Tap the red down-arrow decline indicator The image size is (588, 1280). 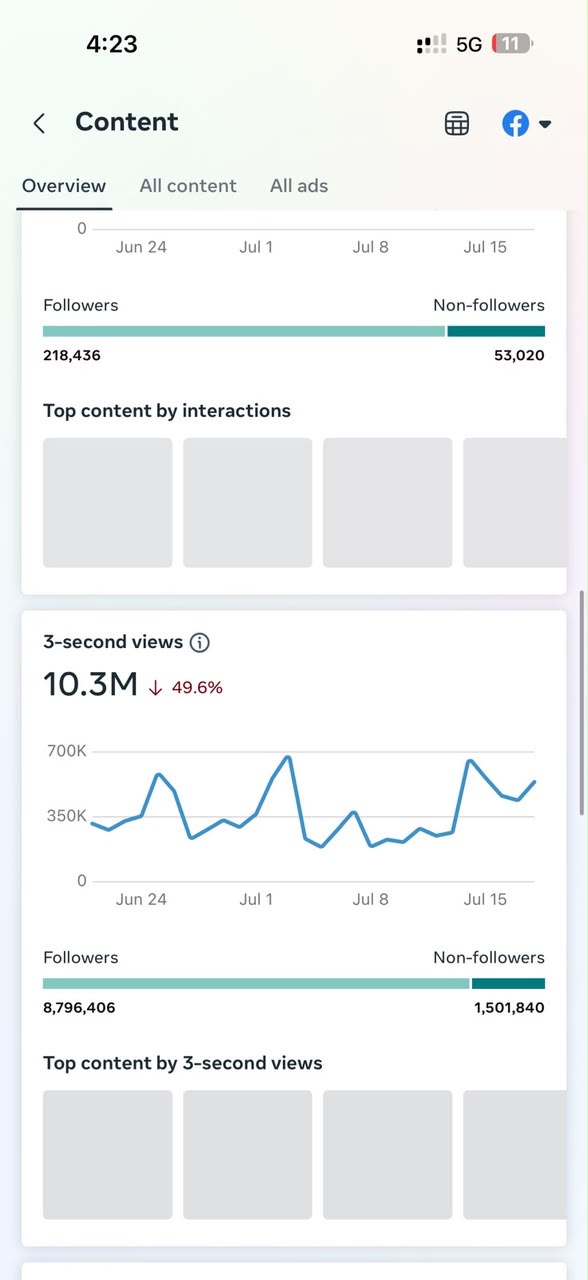click(155, 688)
